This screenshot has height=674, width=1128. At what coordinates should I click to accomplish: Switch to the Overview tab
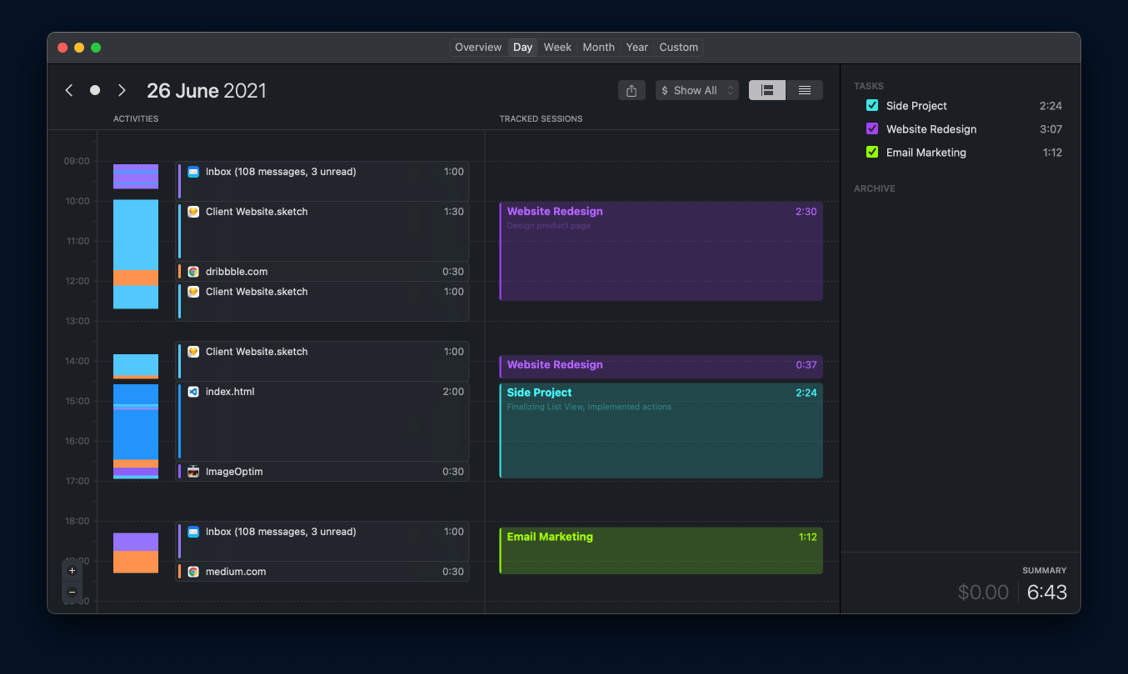[478, 47]
